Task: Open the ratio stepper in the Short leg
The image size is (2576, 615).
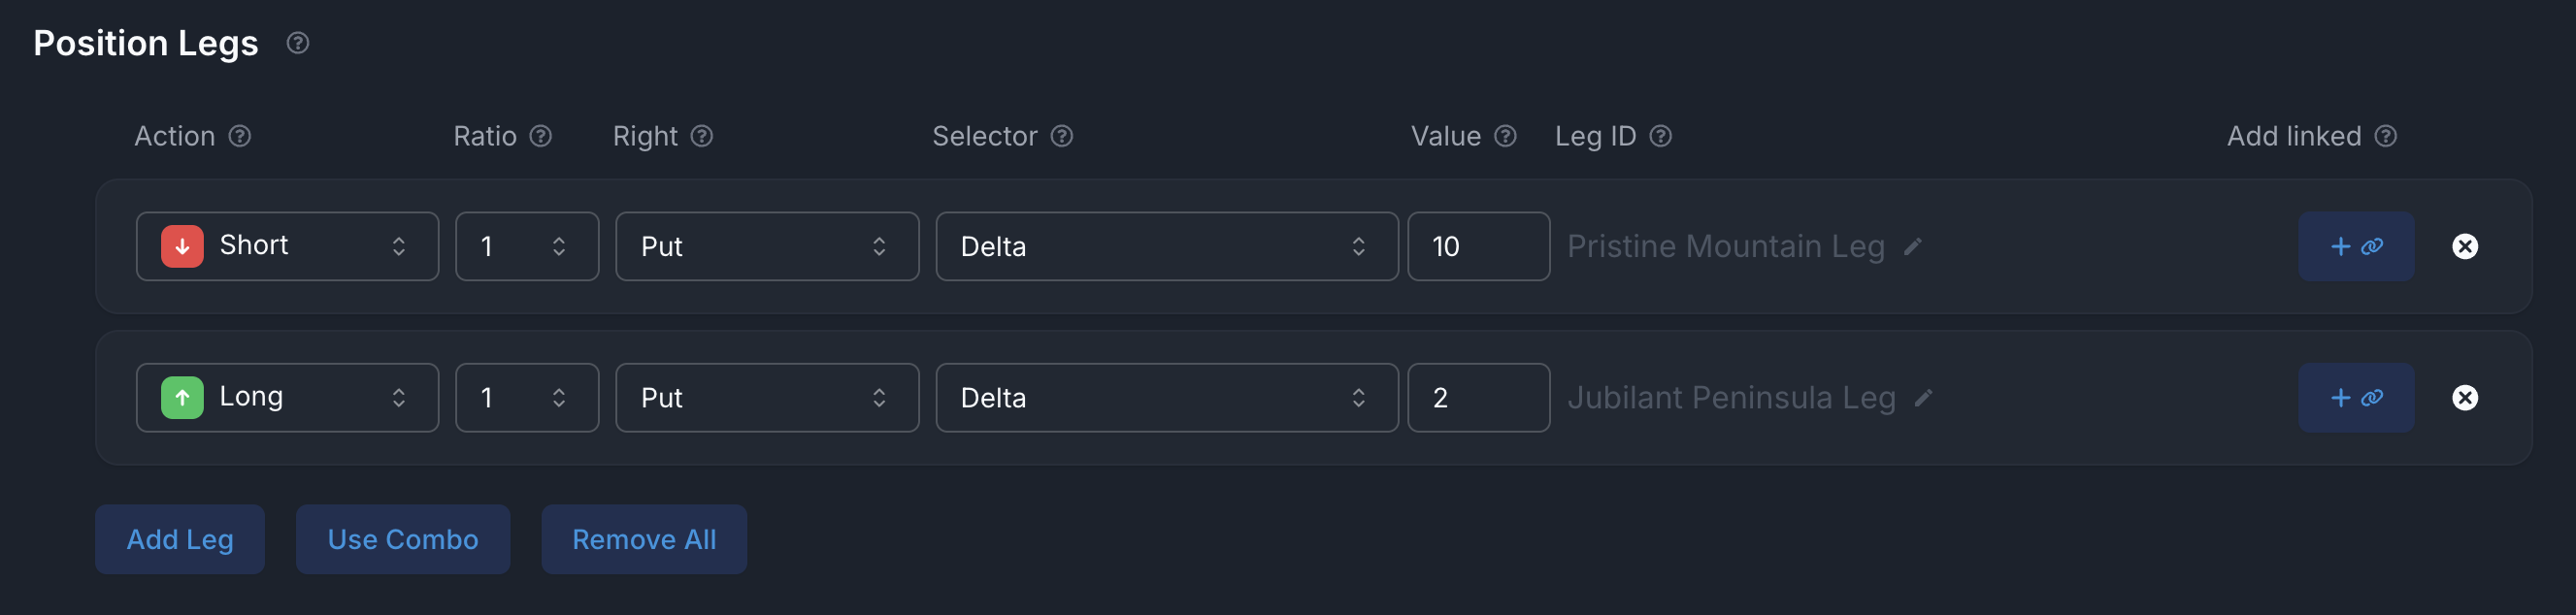Action: [x=526, y=247]
